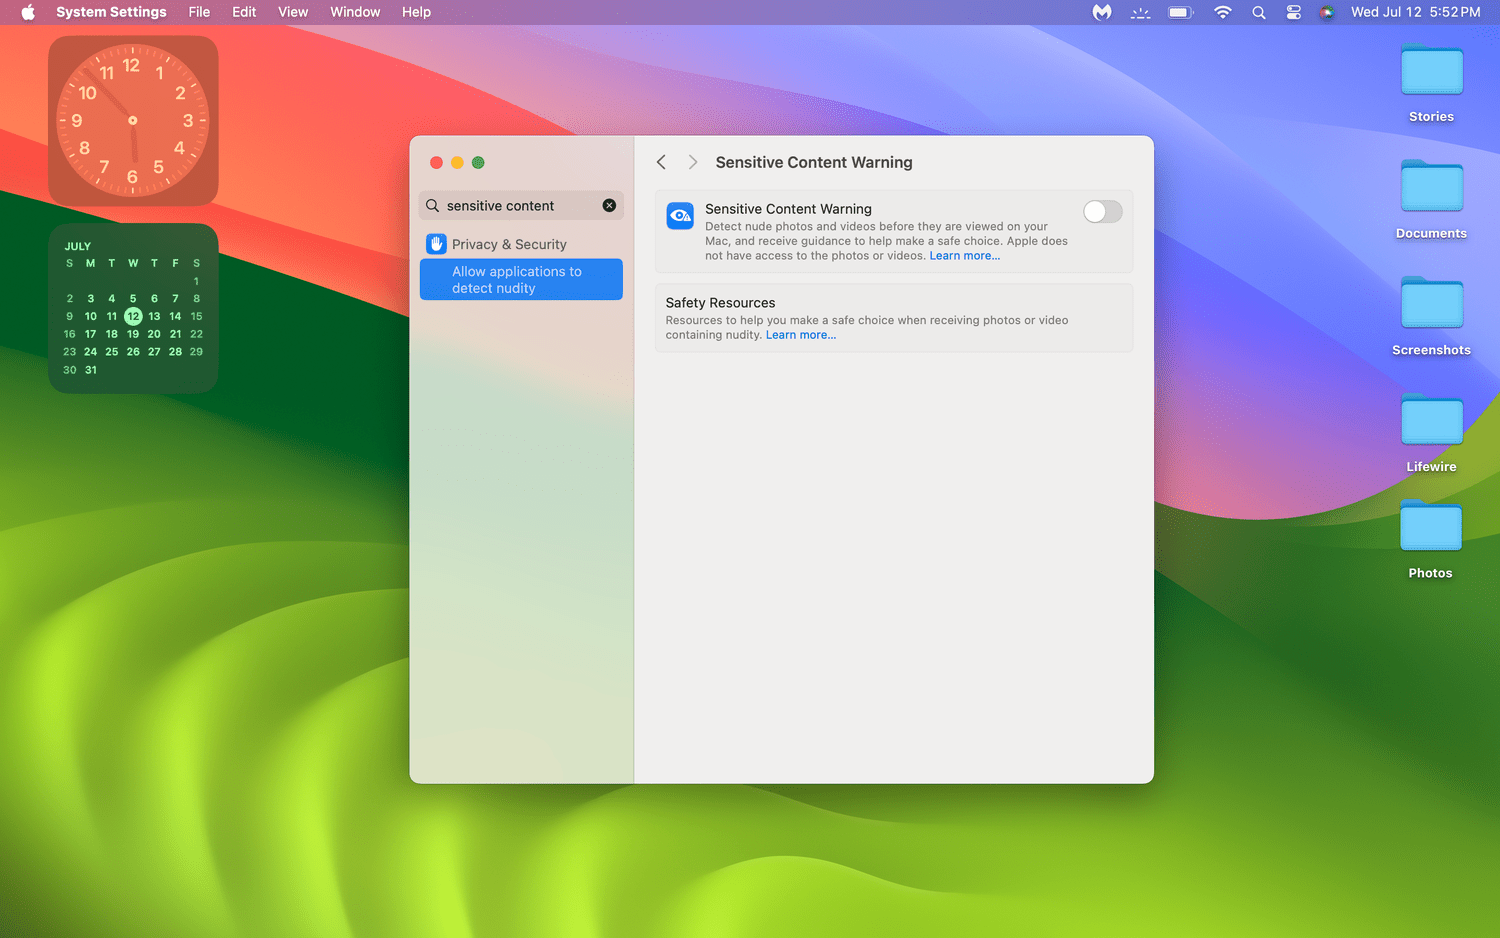Enable Sensitive Content Warning
Viewport: 1500px width, 938px height.
[1102, 211]
